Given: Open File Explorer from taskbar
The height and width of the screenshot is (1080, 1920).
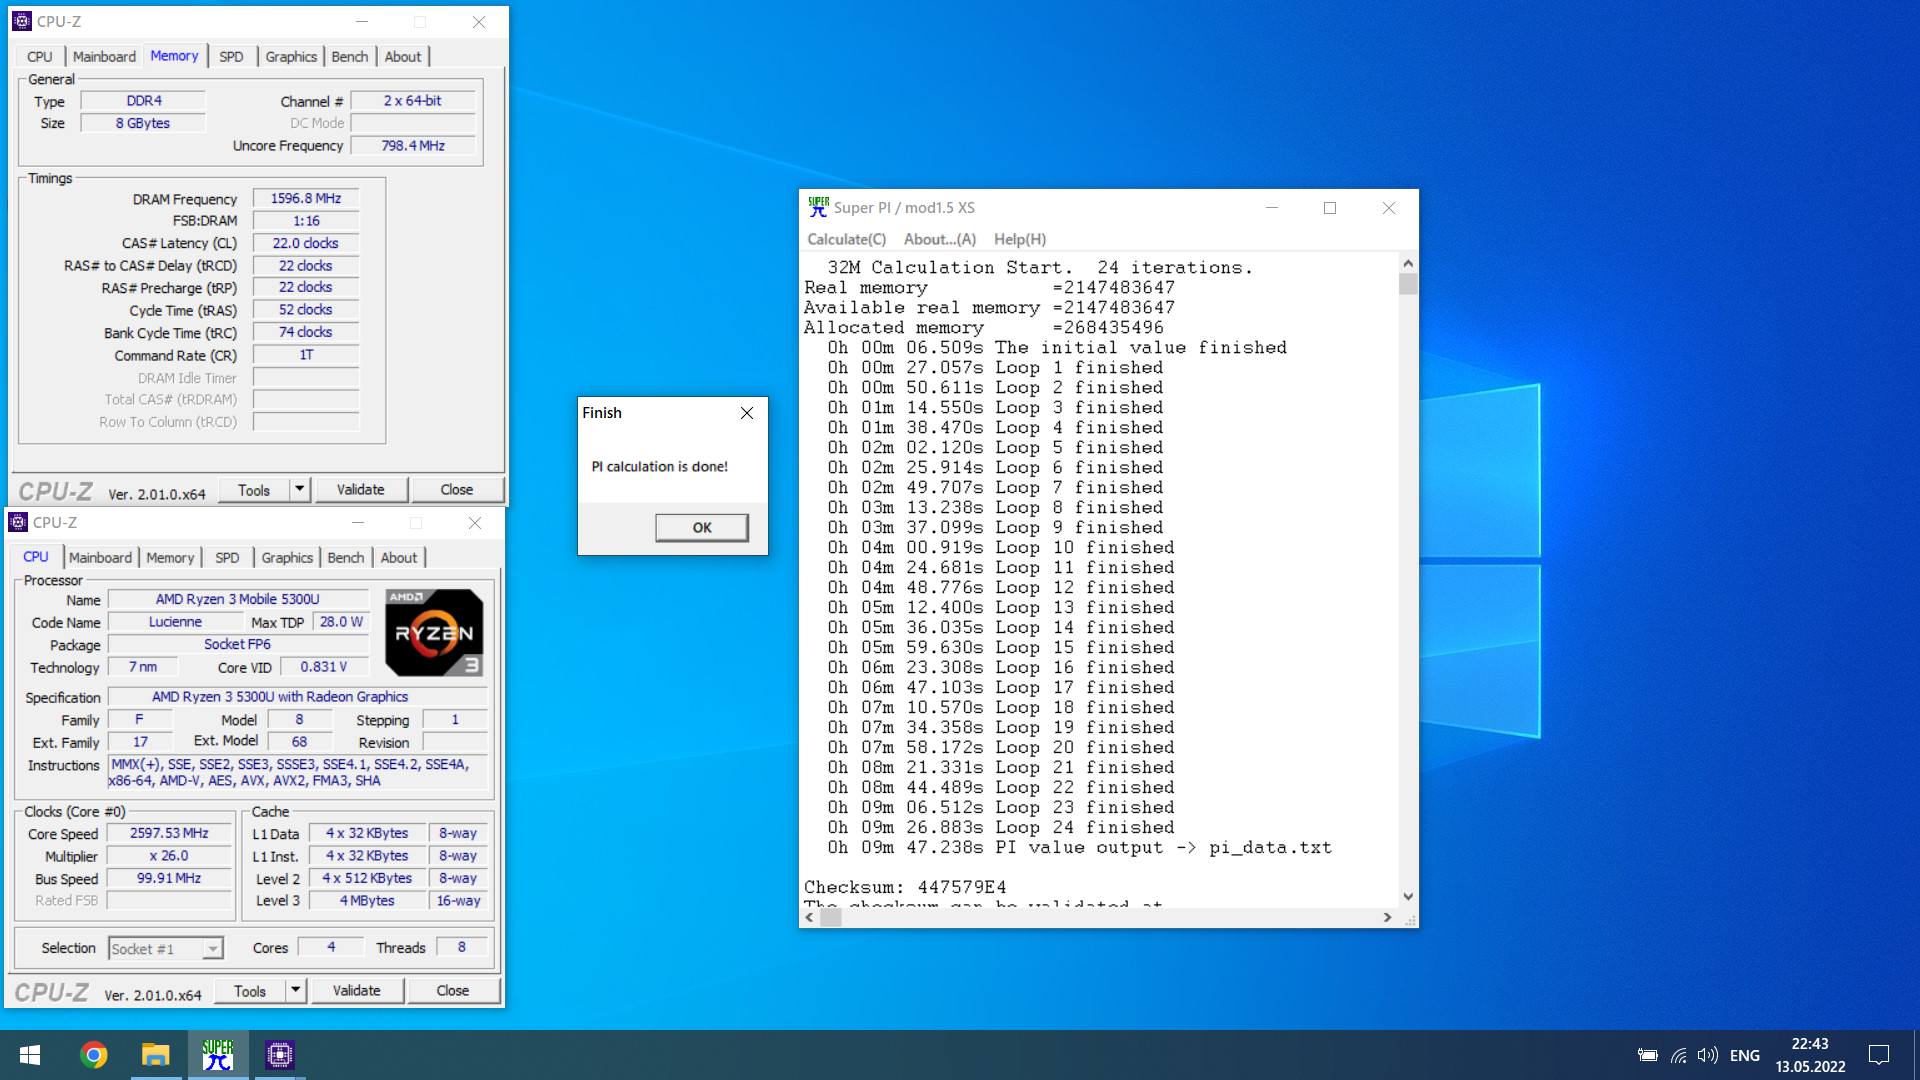Looking at the screenshot, I should (x=155, y=1055).
